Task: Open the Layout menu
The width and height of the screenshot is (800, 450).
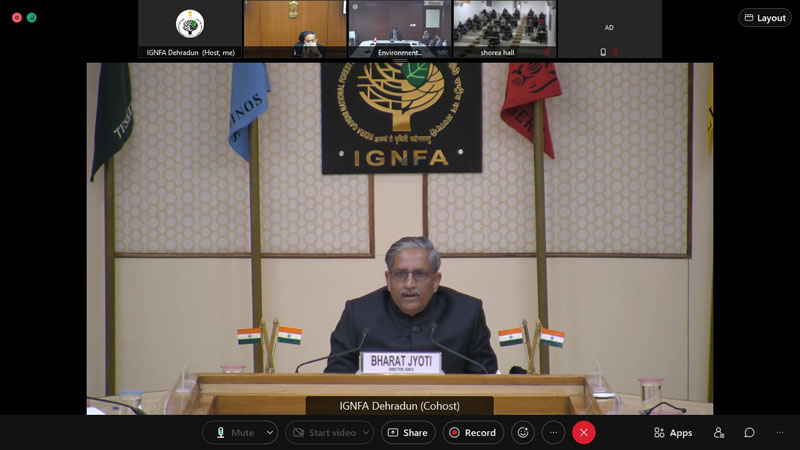Action: coord(765,18)
